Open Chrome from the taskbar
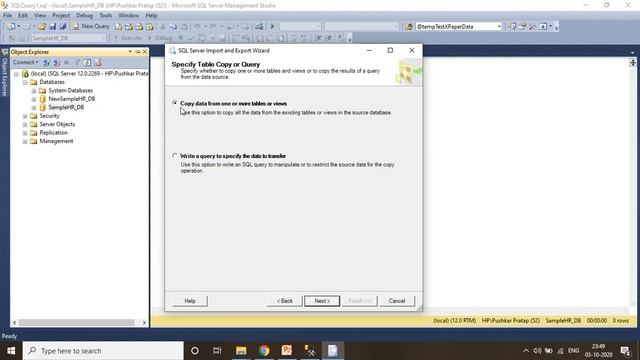The height and width of the screenshot is (360, 640). pos(264,350)
